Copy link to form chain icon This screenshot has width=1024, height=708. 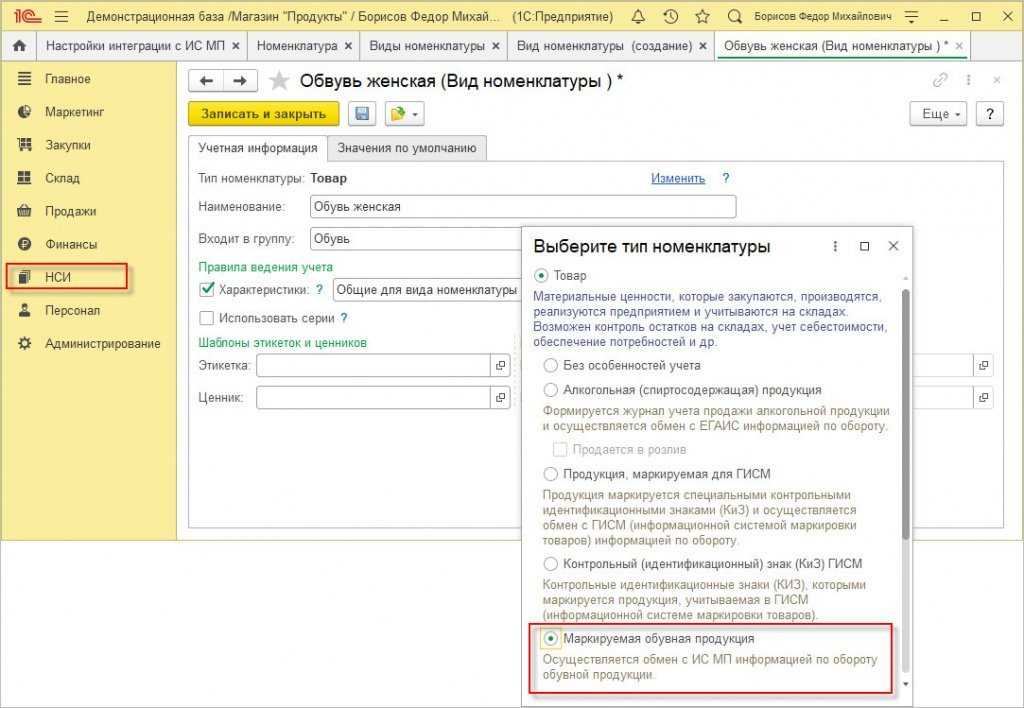pos(939,81)
